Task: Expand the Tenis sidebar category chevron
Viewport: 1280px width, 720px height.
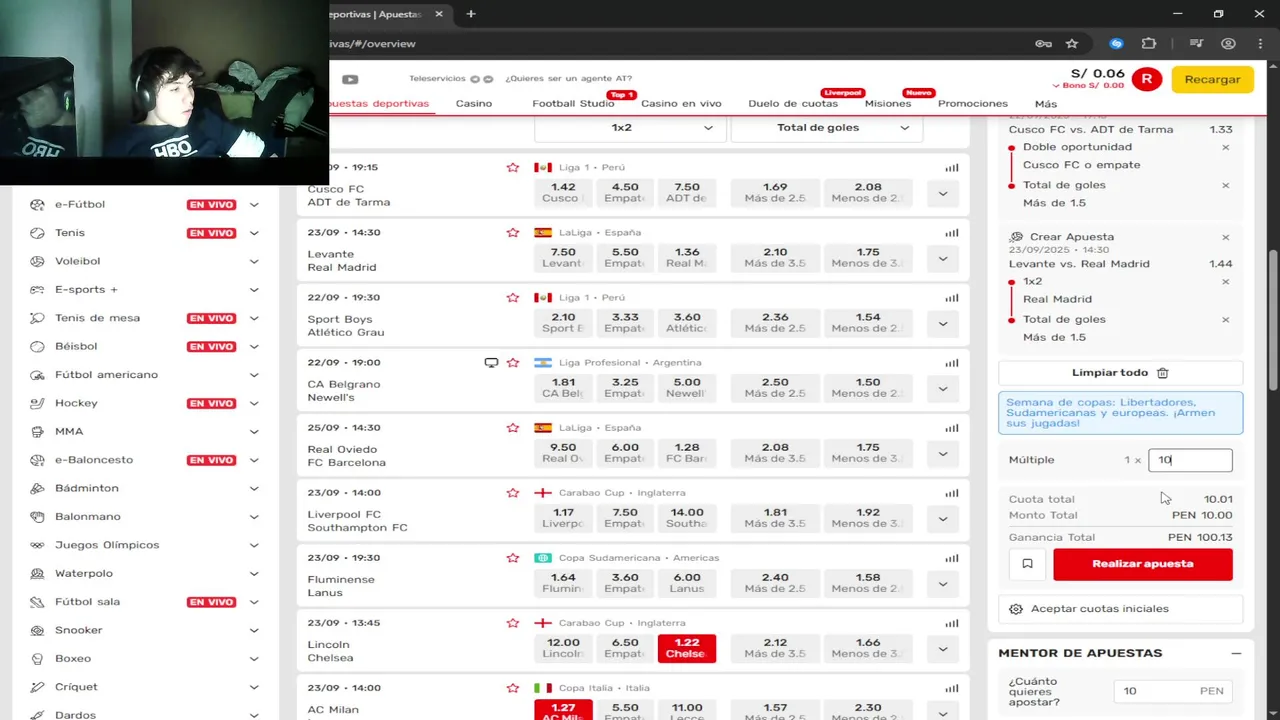Action: (x=254, y=233)
